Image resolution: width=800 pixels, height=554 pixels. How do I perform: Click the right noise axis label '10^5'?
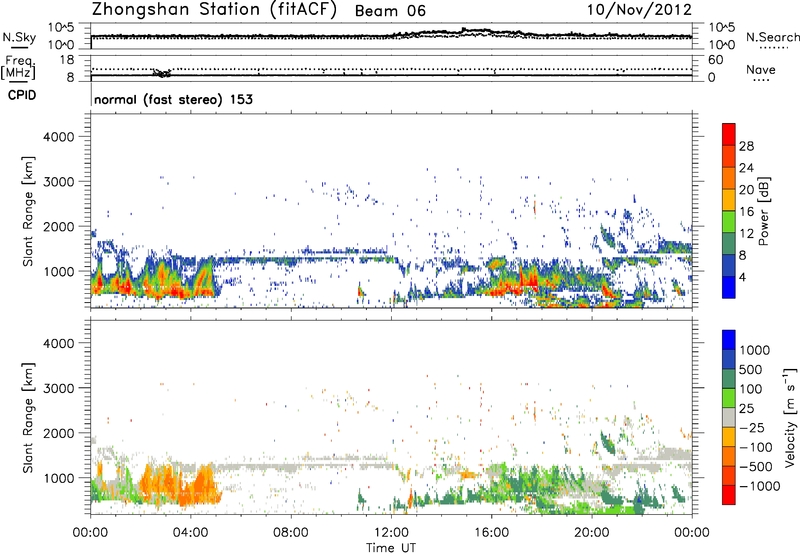[722, 28]
